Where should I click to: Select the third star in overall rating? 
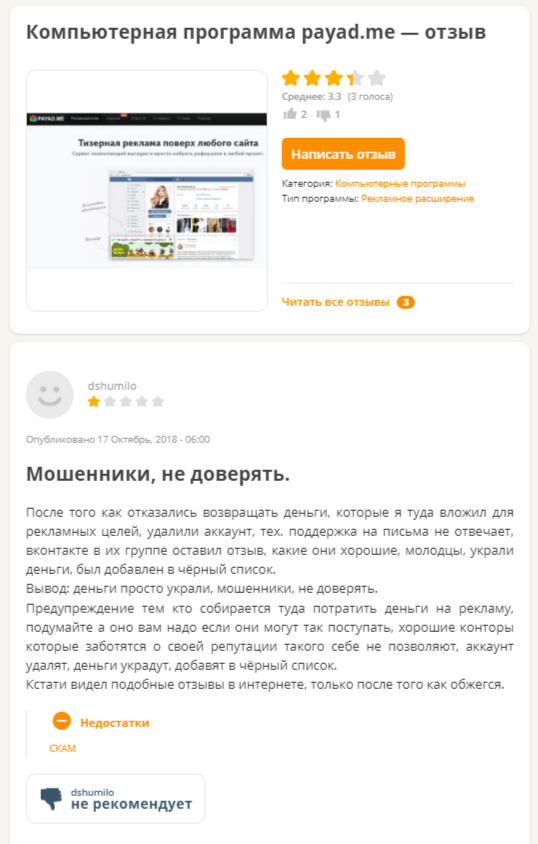[x=334, y=78]
